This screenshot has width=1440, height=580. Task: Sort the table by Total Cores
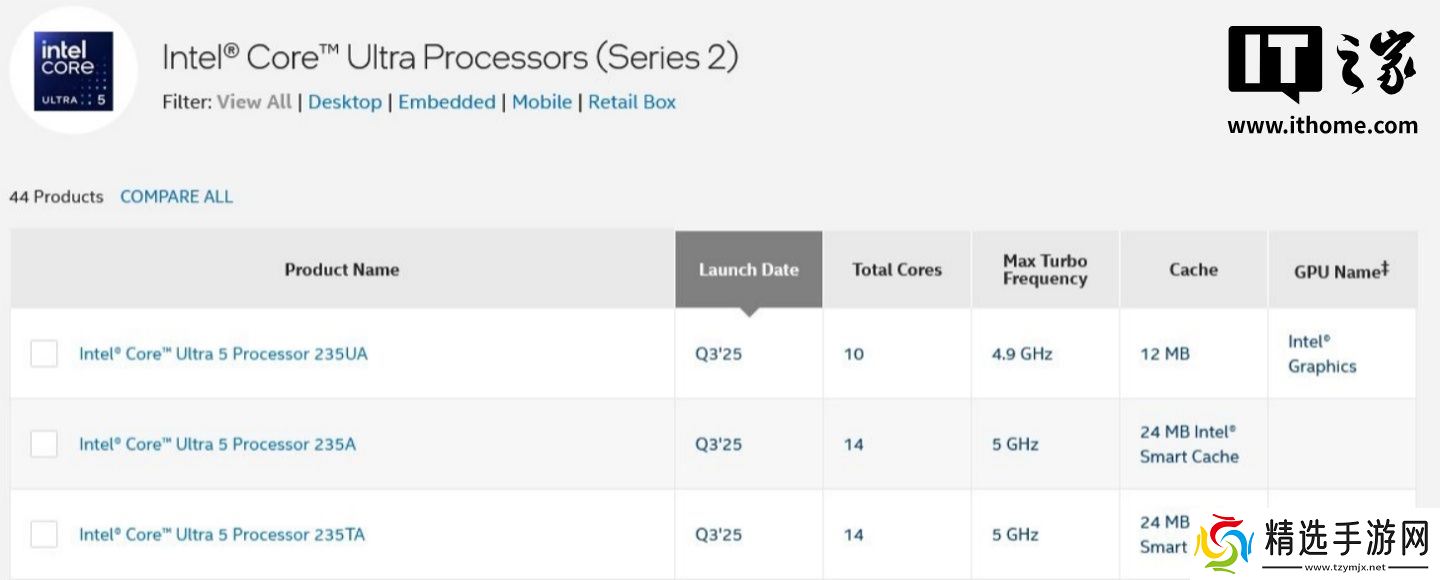[x=897, y=269]
